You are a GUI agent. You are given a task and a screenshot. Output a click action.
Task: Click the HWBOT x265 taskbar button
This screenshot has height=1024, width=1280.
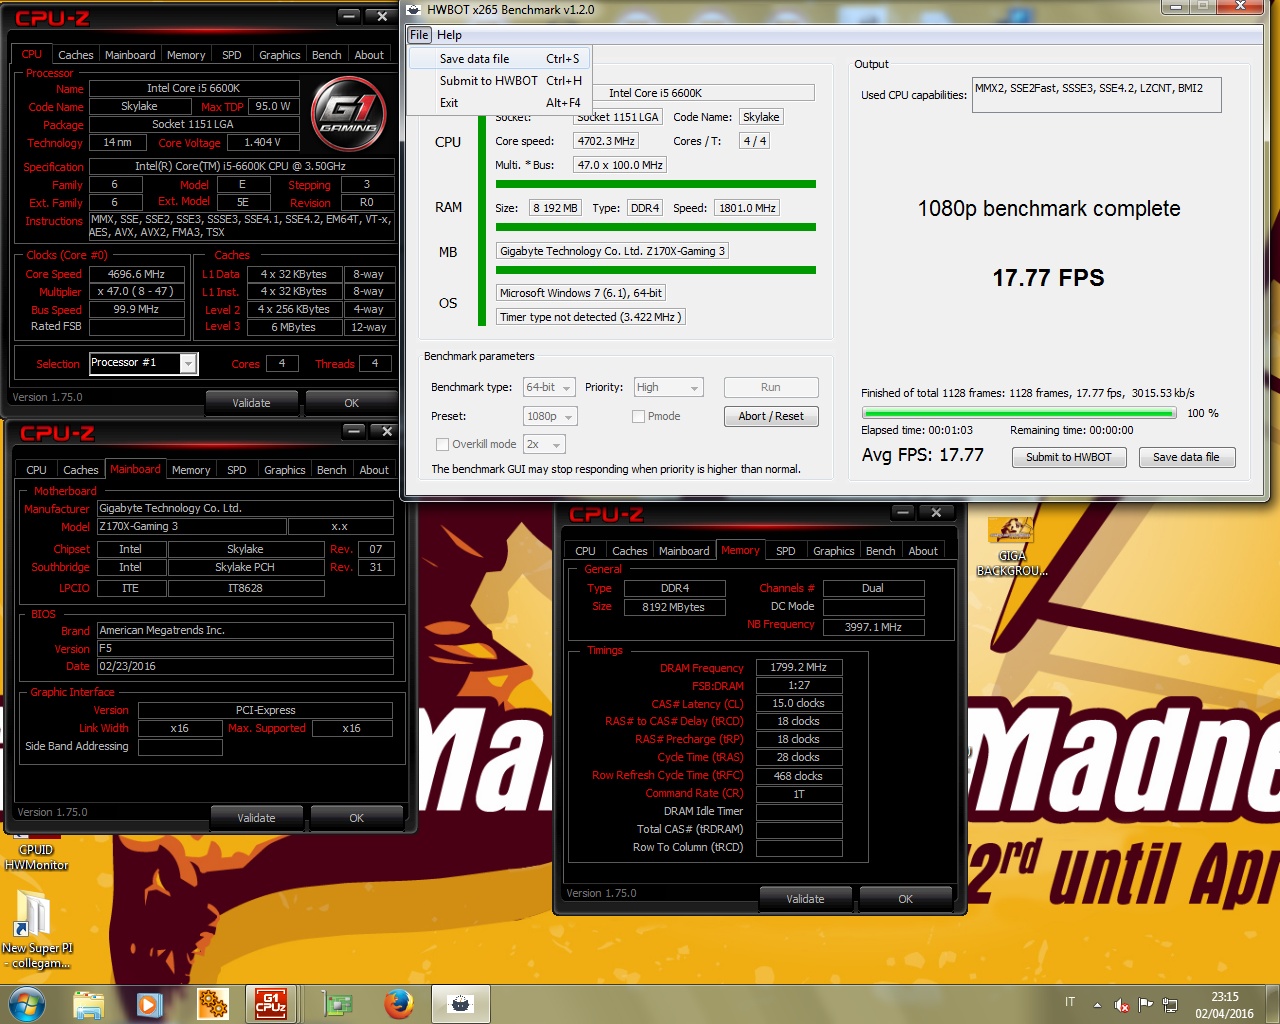click(461, 1003)
